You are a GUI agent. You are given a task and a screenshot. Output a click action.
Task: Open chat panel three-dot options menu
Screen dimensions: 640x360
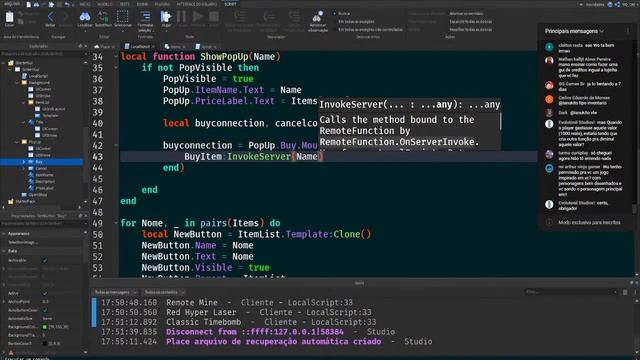point(628,31)
